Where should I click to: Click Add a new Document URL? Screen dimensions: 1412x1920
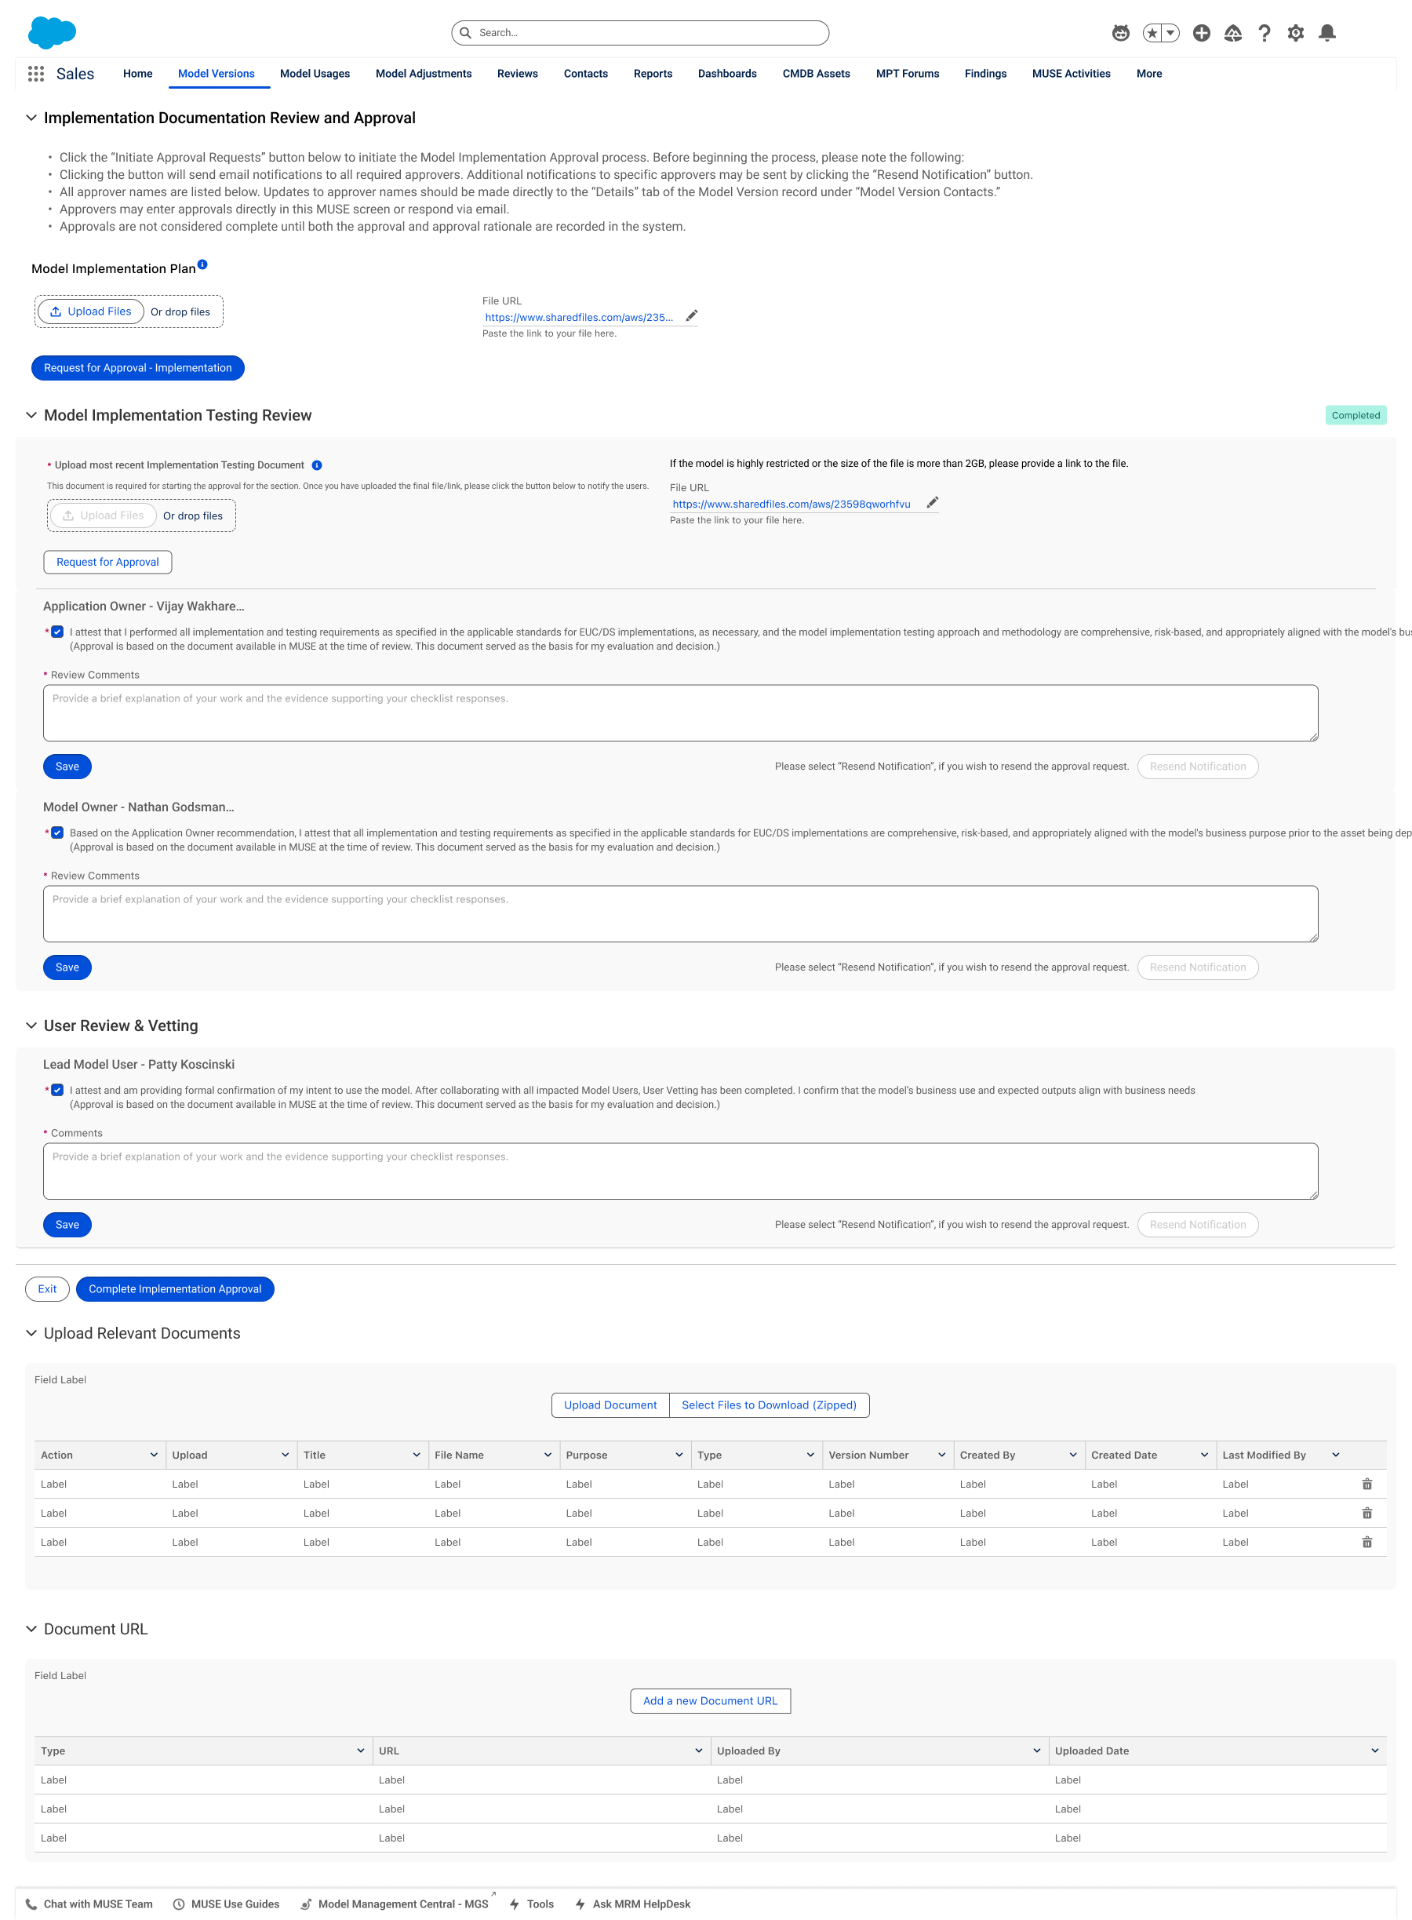click(710, 1701)
